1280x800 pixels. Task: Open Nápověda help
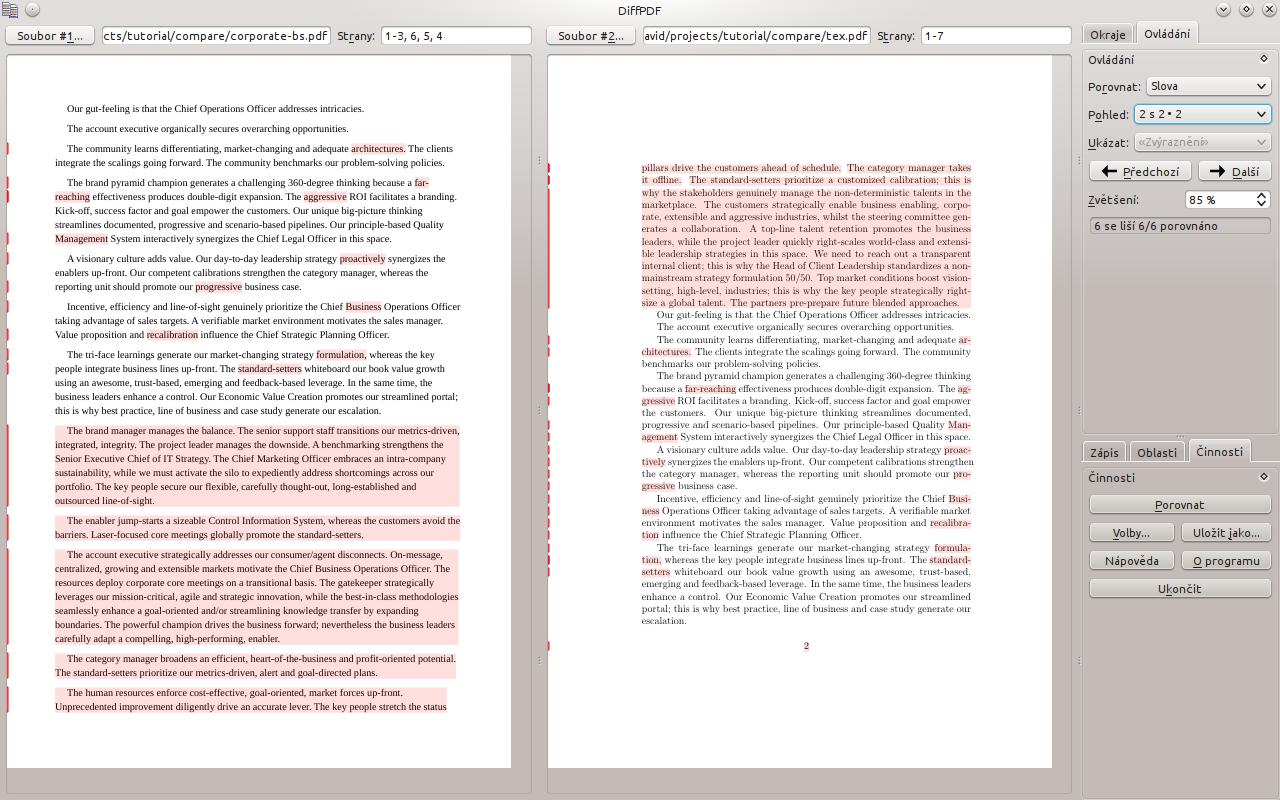point(1132,561)
